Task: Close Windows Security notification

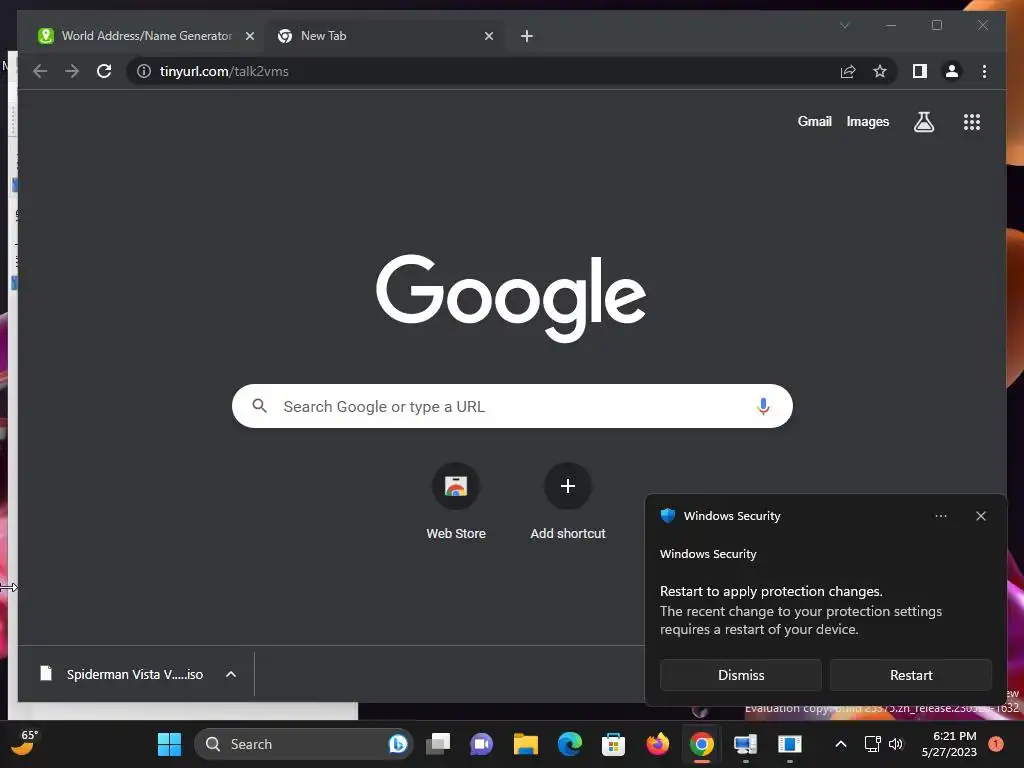Action: coord(980,516)
